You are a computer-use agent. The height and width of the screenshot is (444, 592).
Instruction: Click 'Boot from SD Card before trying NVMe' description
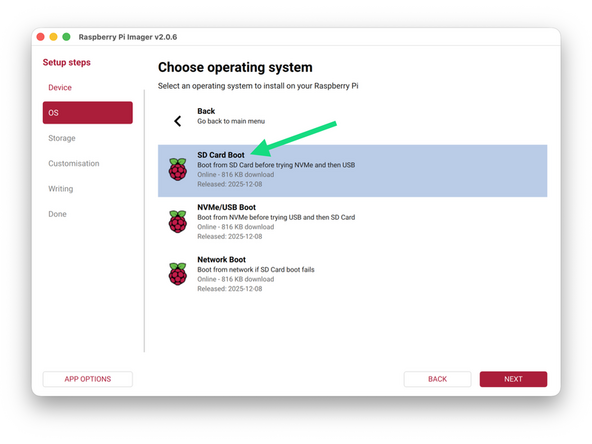click(x=276, y=165)
